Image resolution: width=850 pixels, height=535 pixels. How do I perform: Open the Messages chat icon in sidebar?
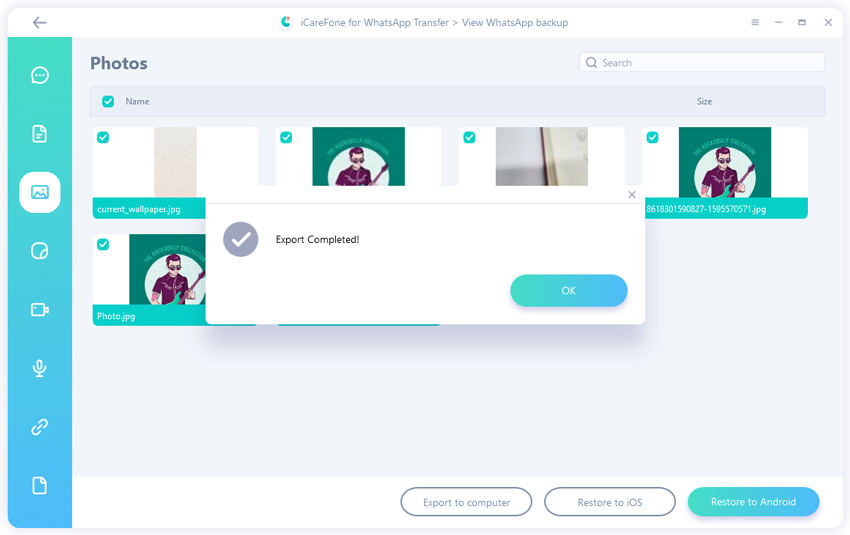[x=40, y=75]
